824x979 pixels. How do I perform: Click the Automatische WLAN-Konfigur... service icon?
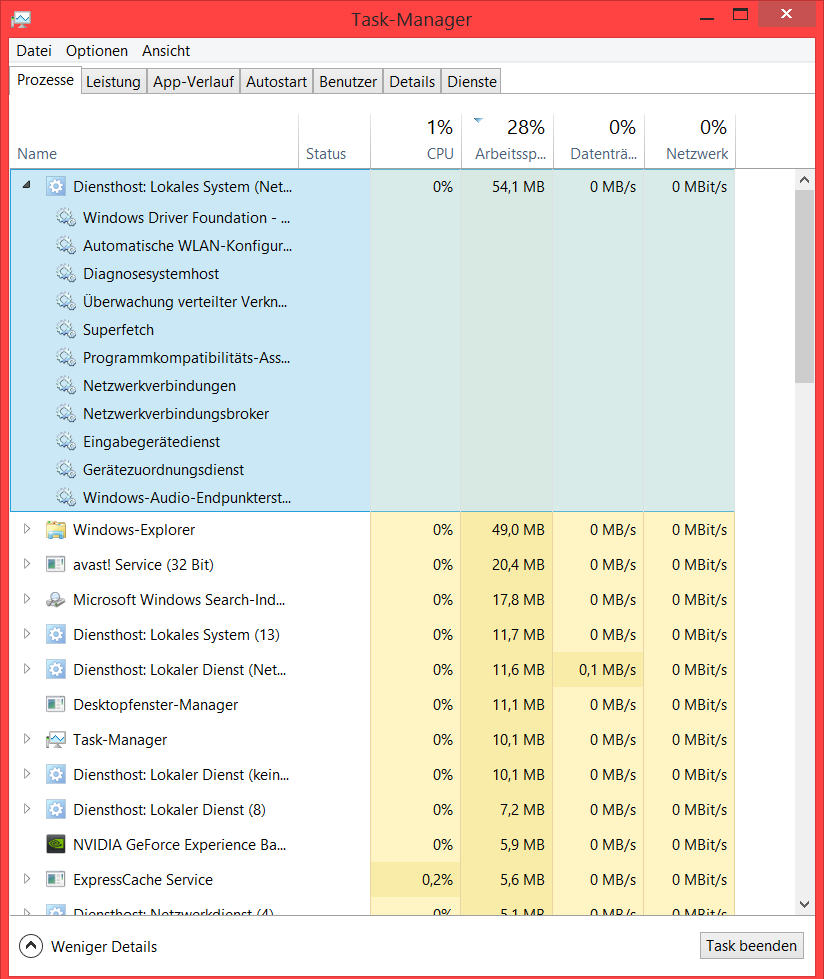click(x=66, y=245)
